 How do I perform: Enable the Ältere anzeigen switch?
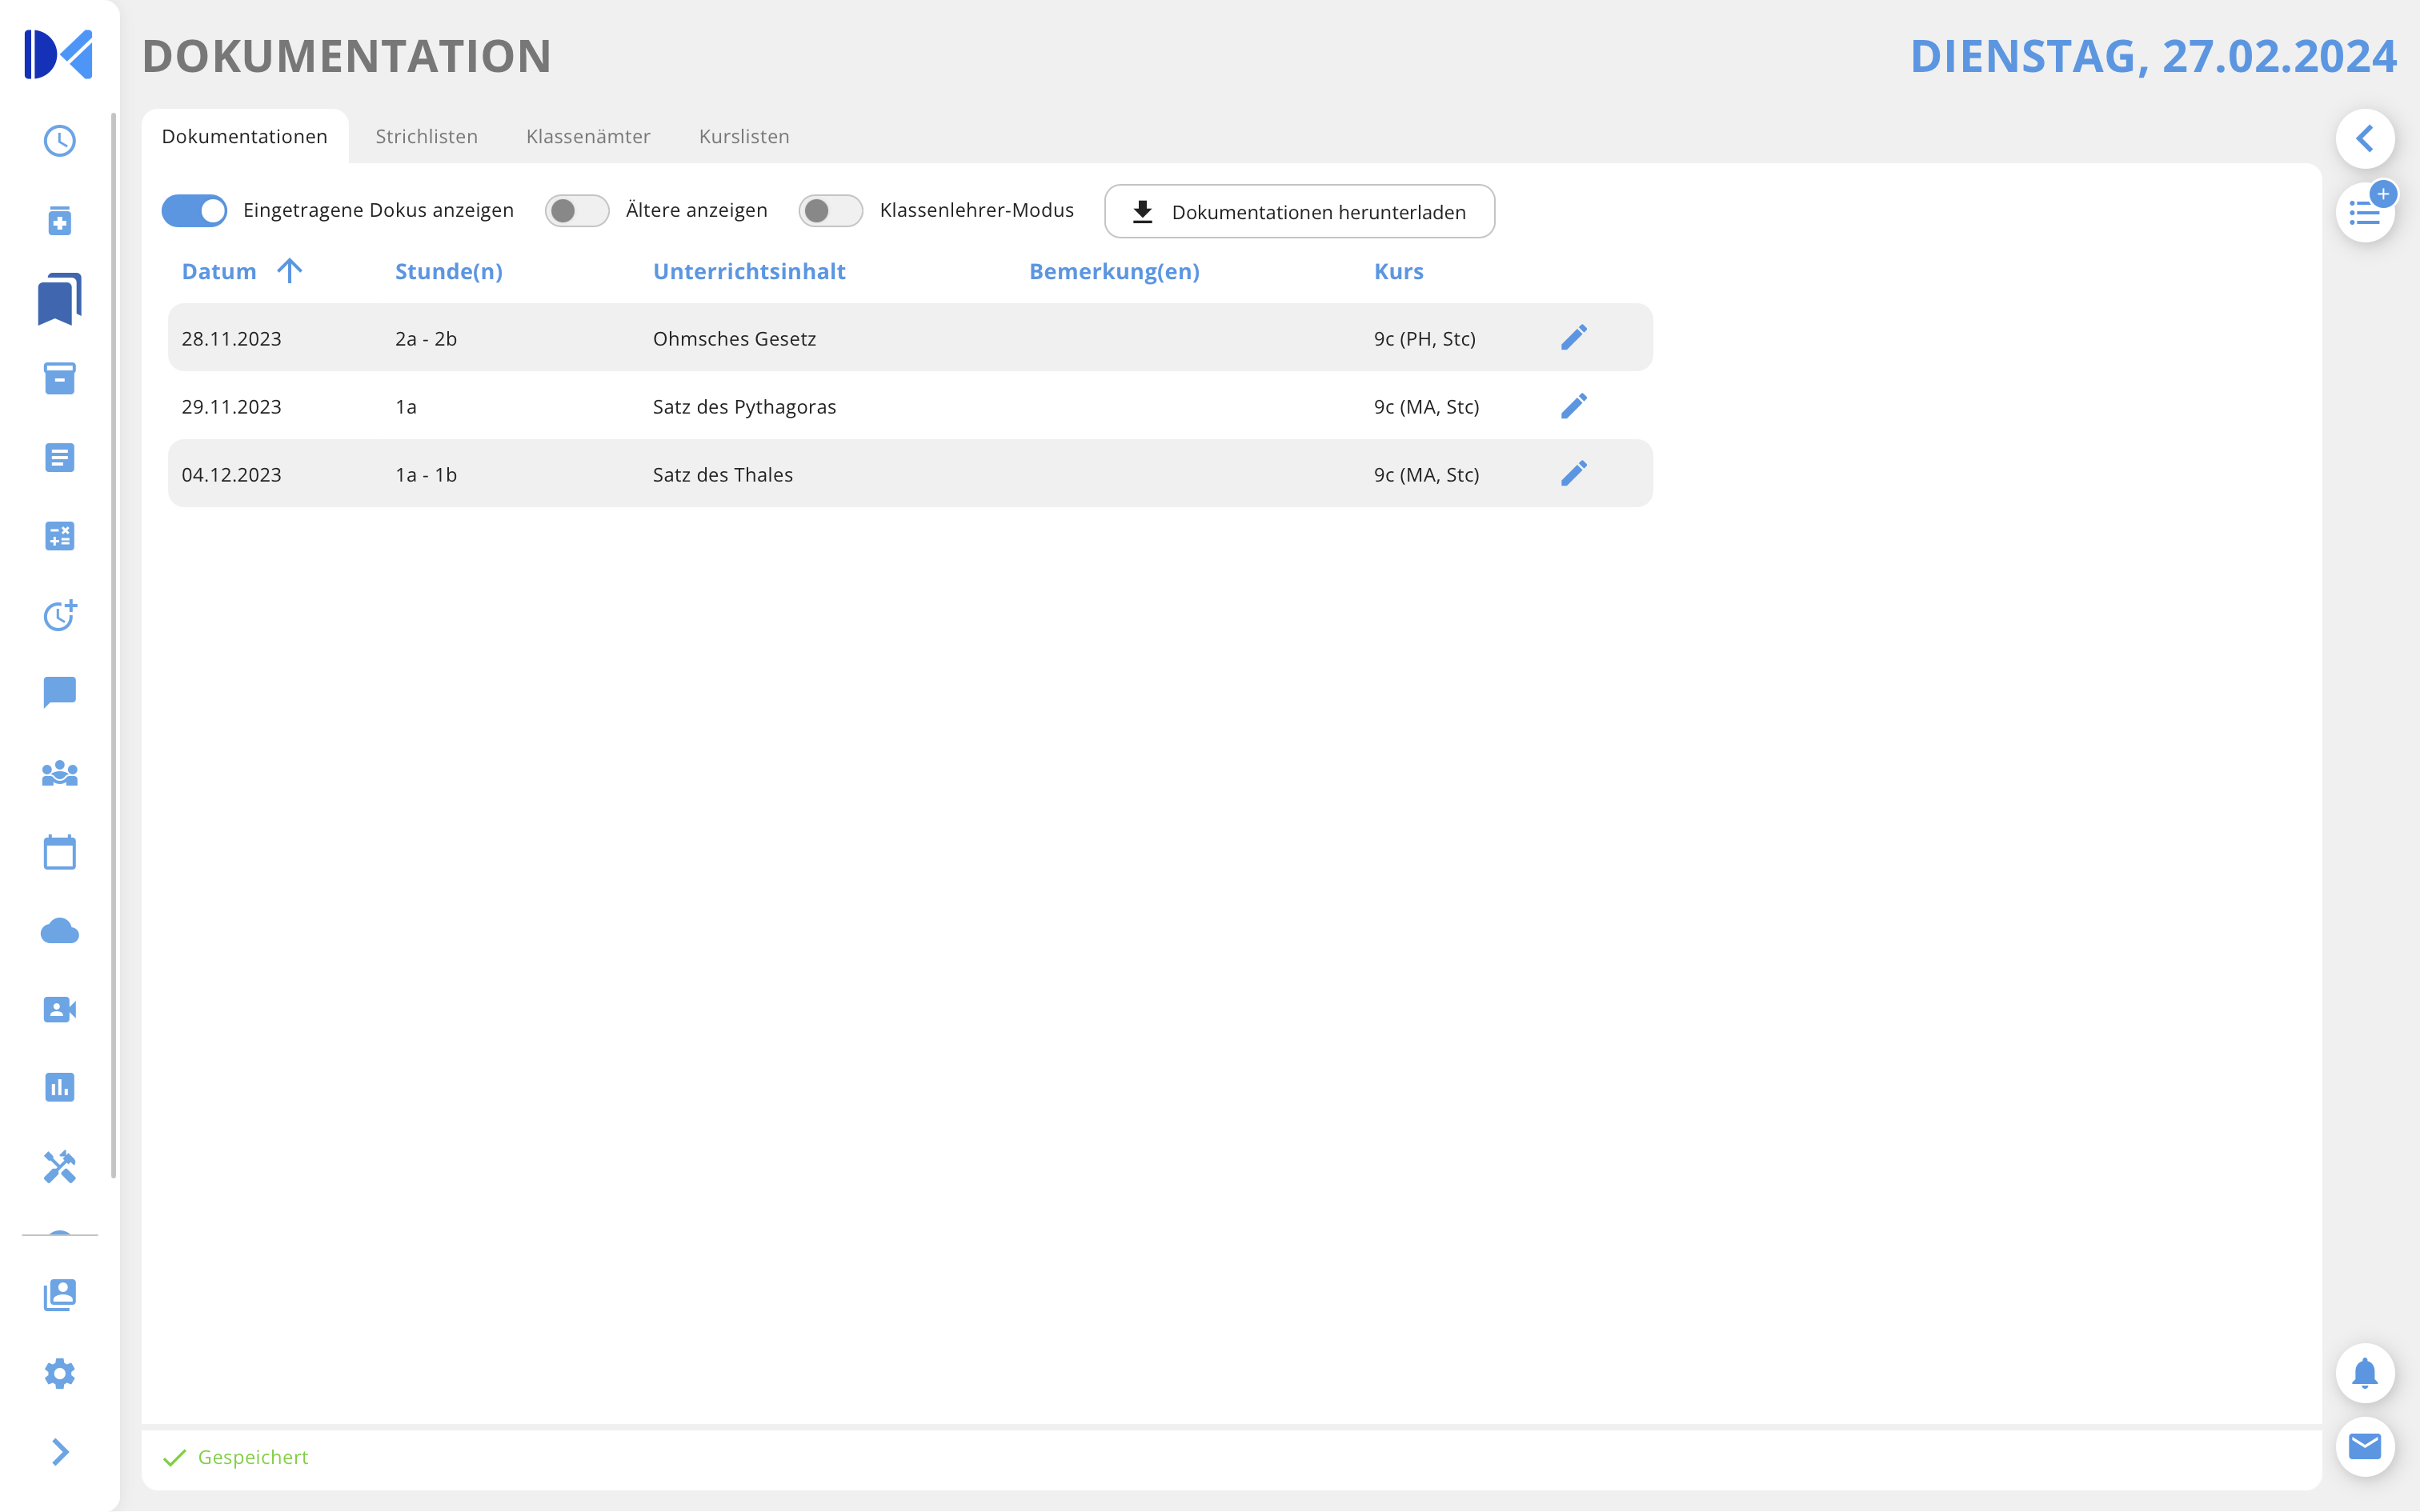tap(576, 211)
